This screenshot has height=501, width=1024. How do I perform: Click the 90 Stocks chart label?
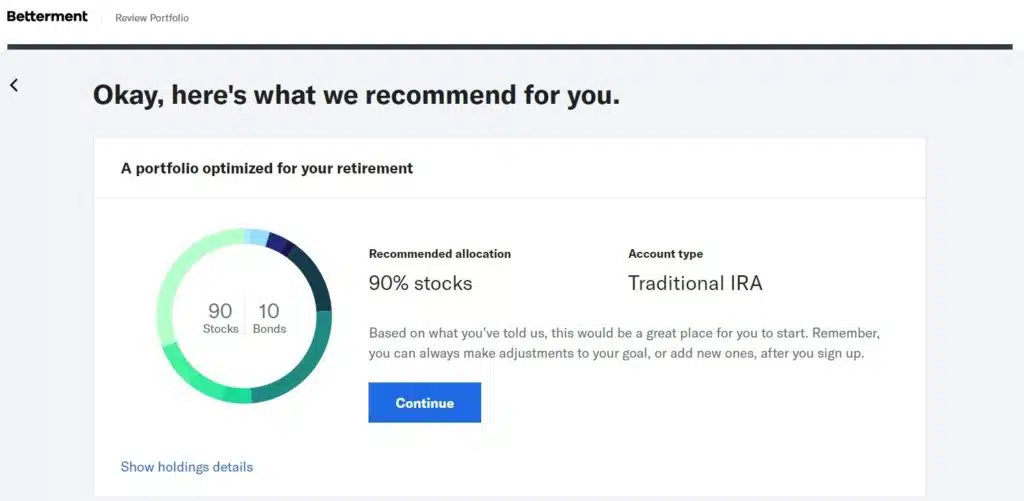click(220, 318)
